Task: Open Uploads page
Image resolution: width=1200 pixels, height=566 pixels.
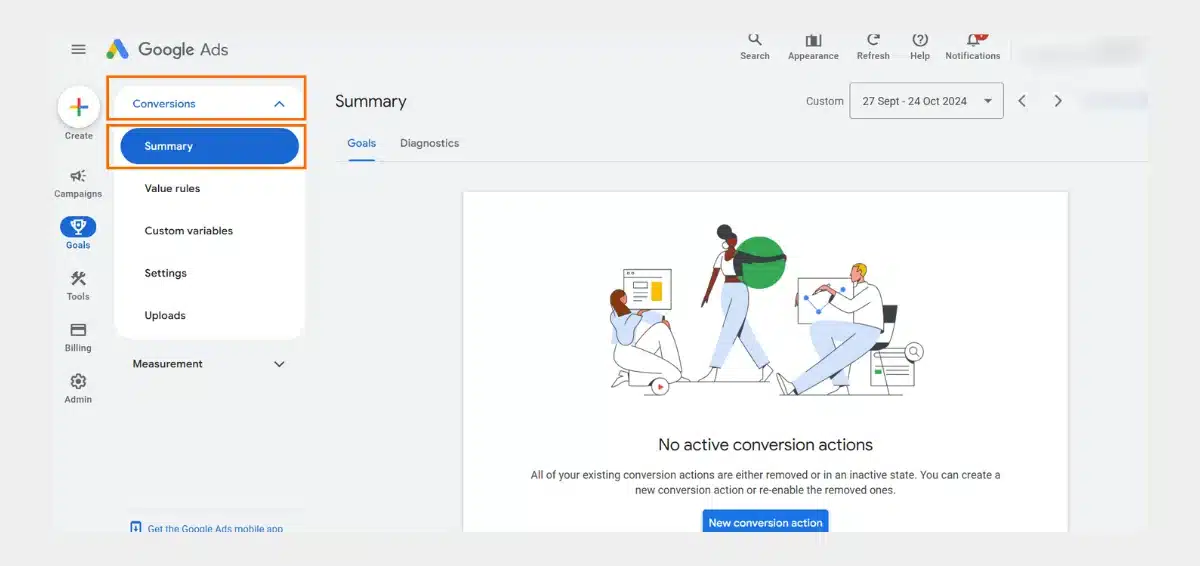Action: pyautogui.click(x=165, y=316)
